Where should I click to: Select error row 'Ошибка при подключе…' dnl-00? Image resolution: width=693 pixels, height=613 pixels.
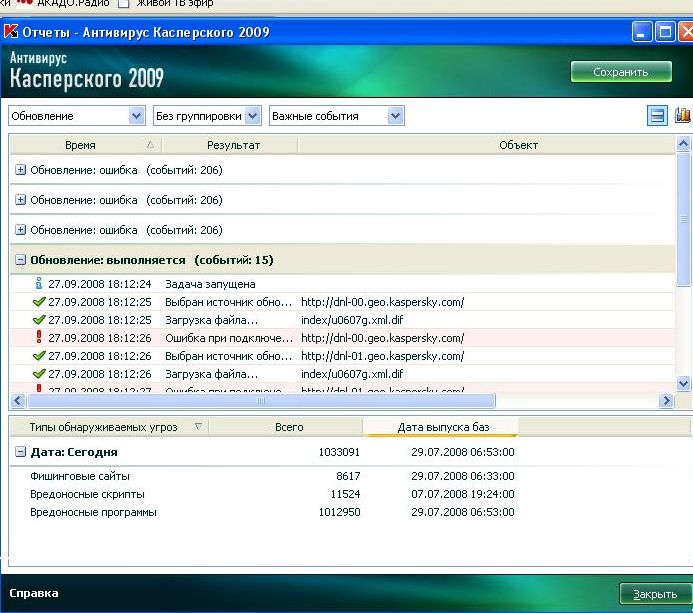click(342, 338)
